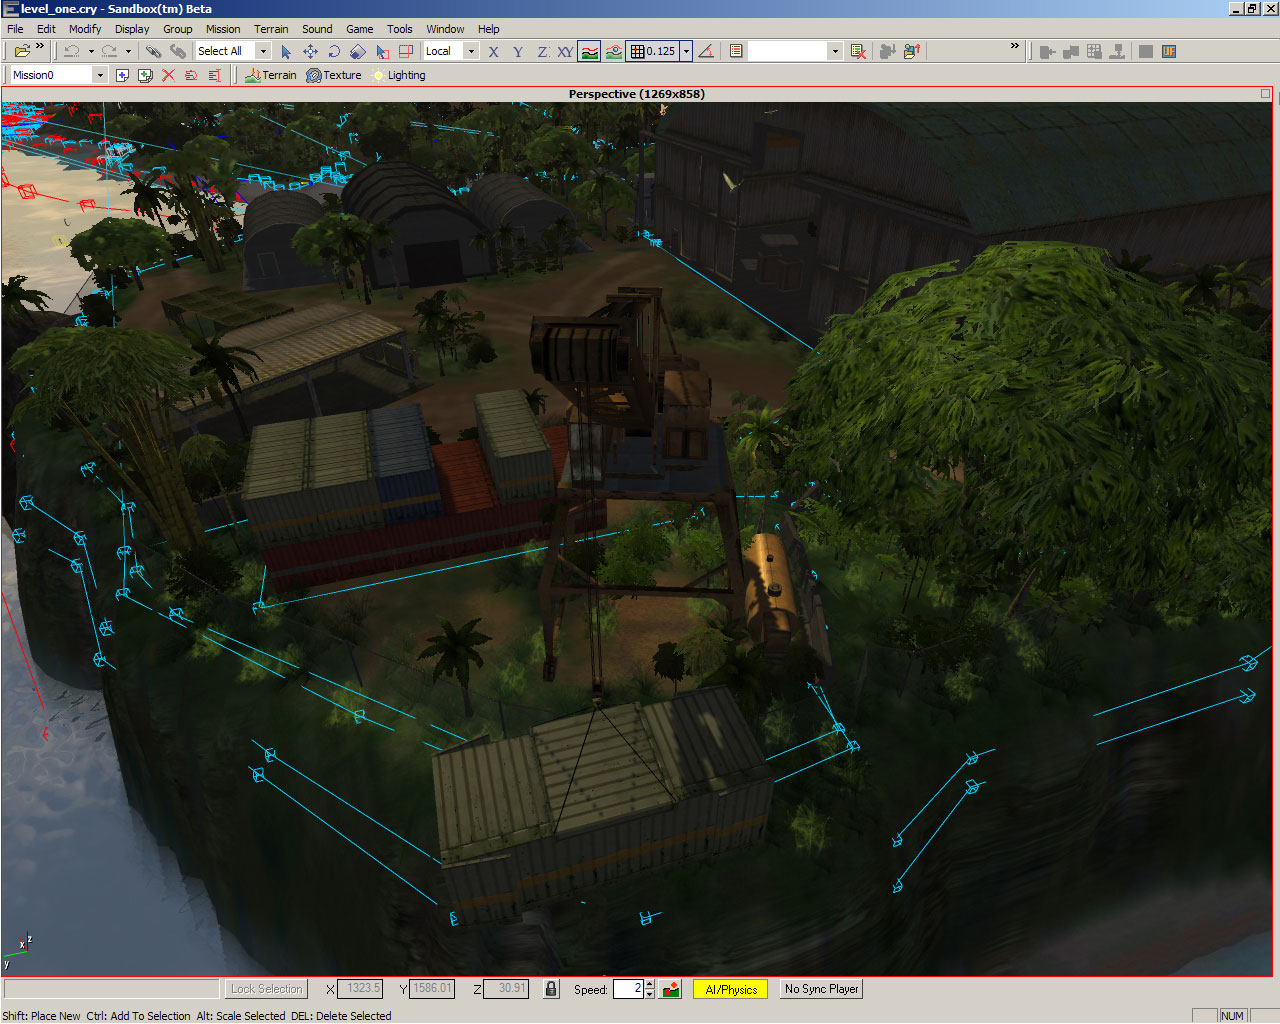The image size is (1280, 1024).
Task: Click the Perspective viewport title bar
Action: pyautogui.click(x=637, y=94)
